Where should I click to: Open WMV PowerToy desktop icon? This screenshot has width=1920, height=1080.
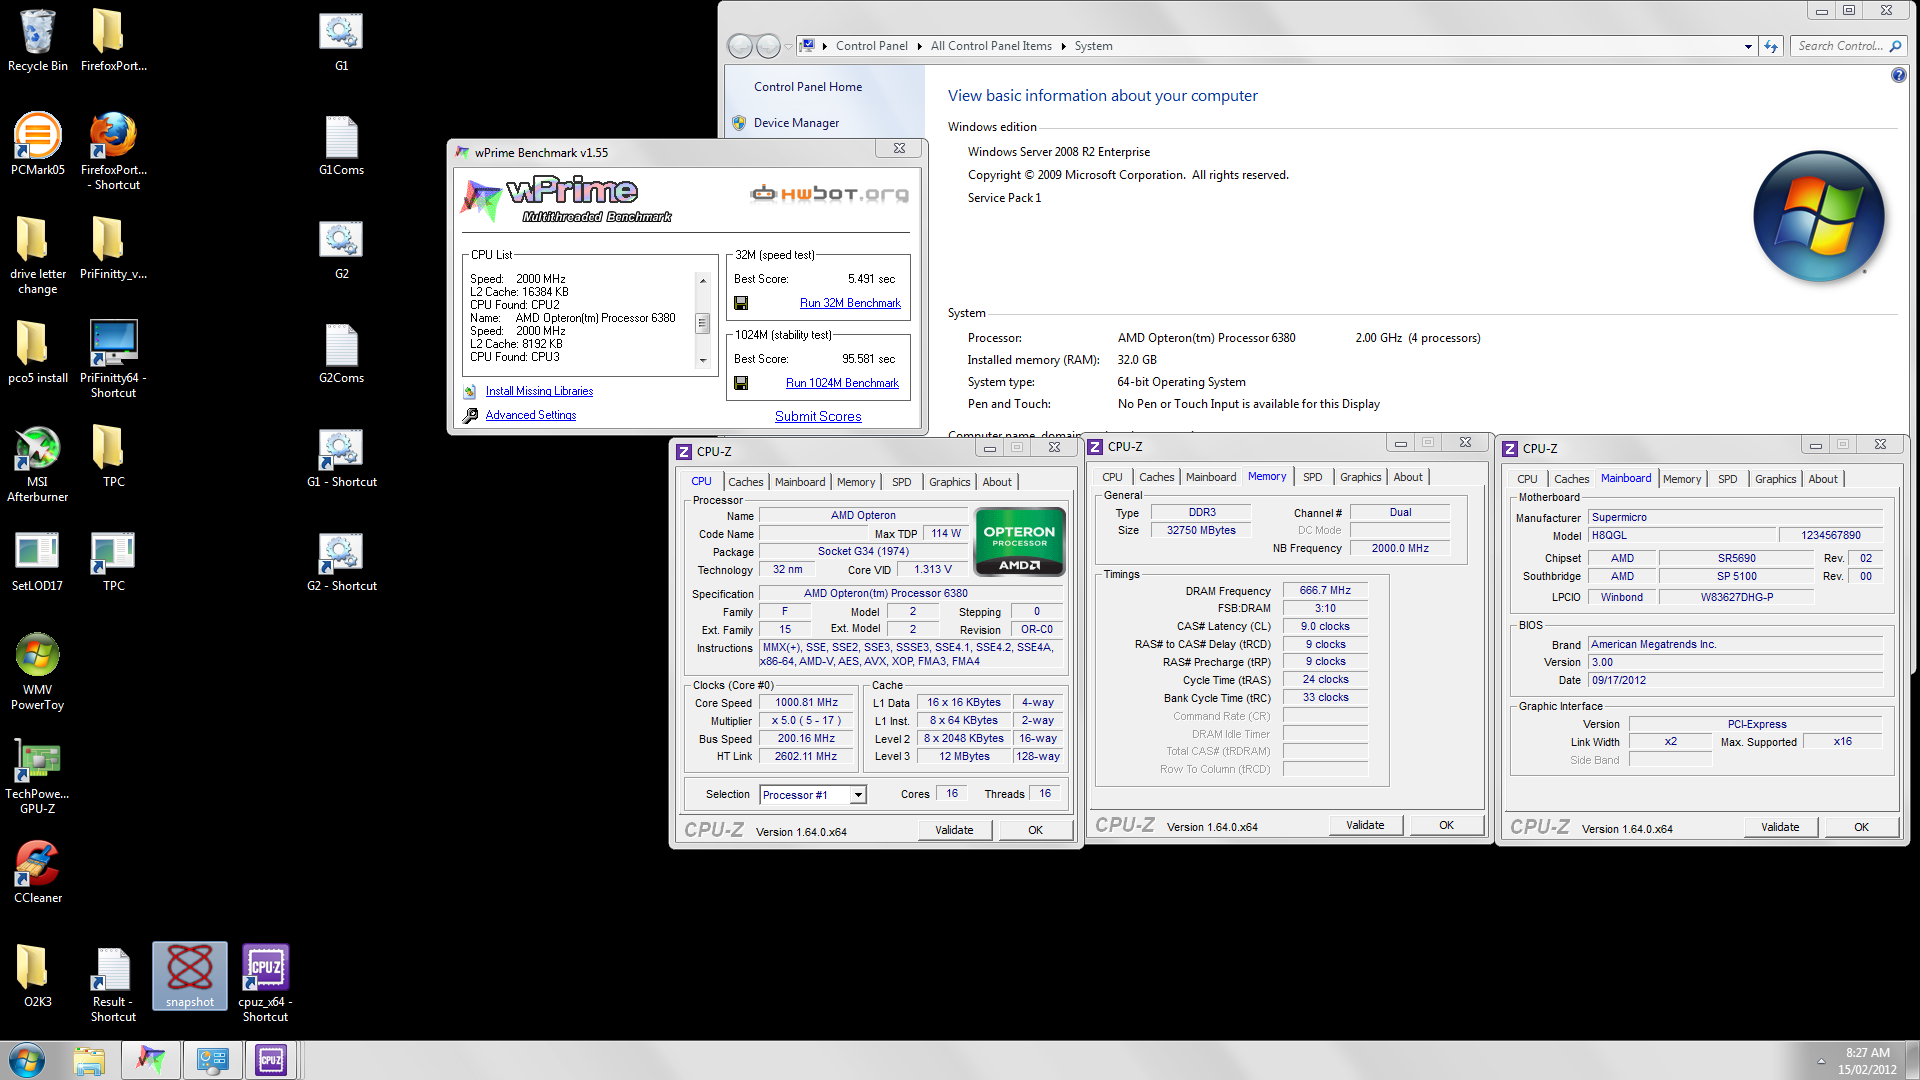(38, 670)
